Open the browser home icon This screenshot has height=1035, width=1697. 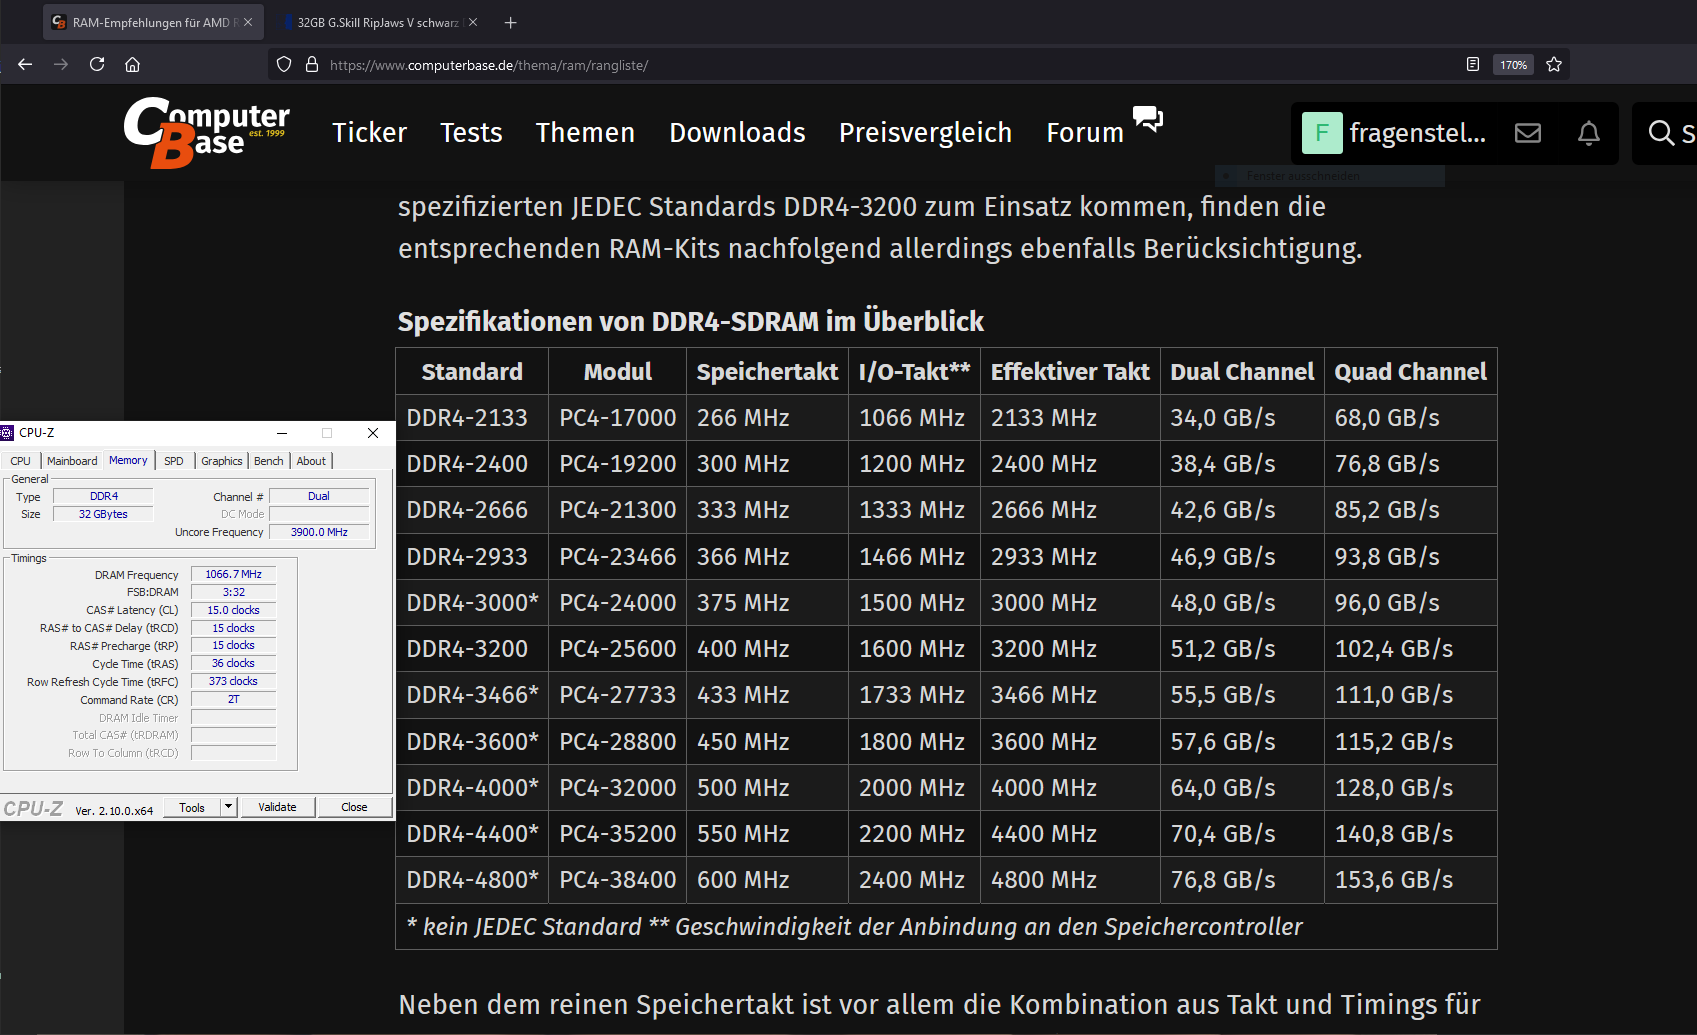(132, 64)
